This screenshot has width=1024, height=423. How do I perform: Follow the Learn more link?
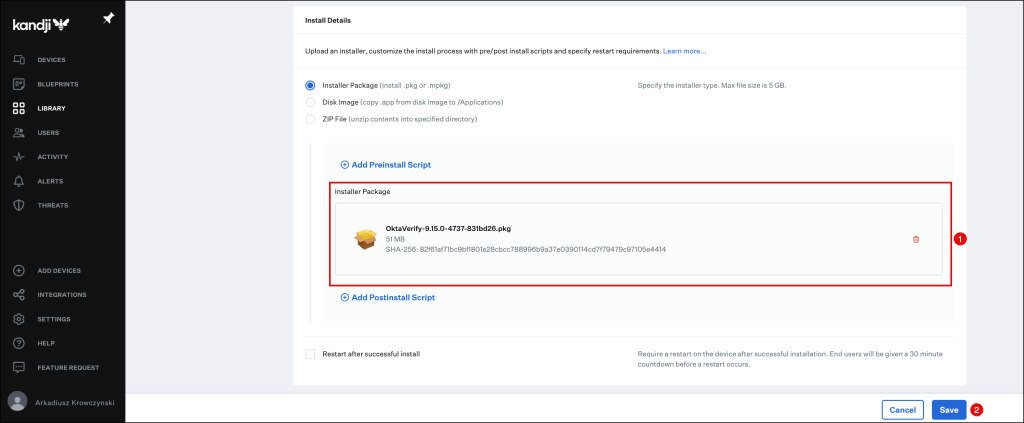[684, 50]
